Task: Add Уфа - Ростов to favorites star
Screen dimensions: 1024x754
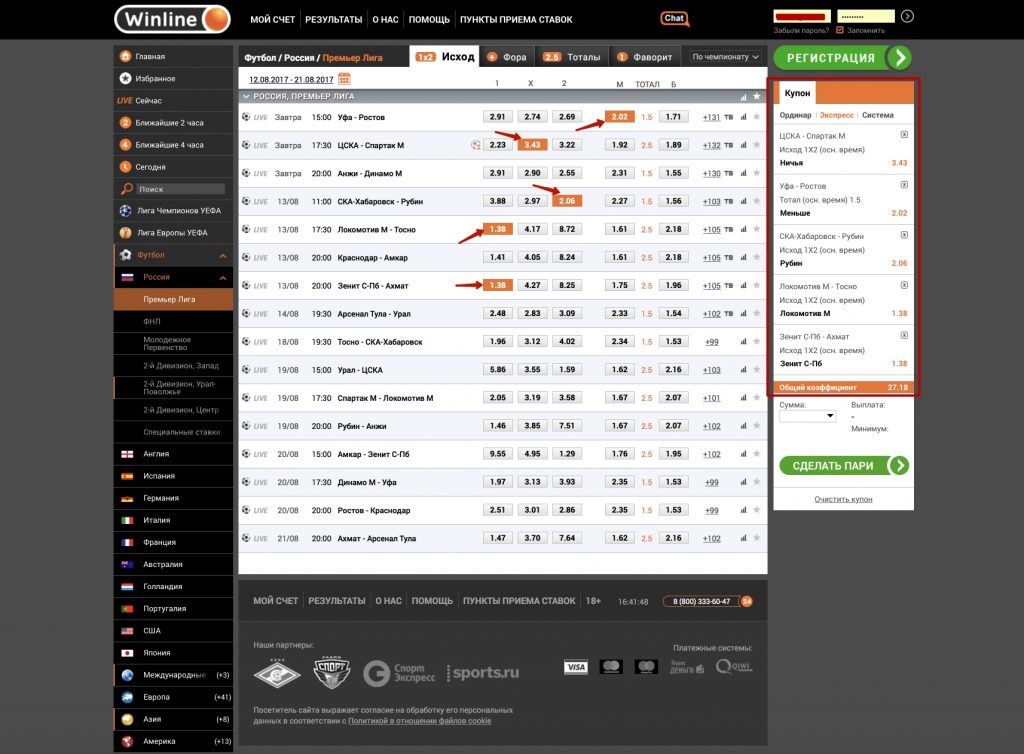Action: tap(756, 117)
